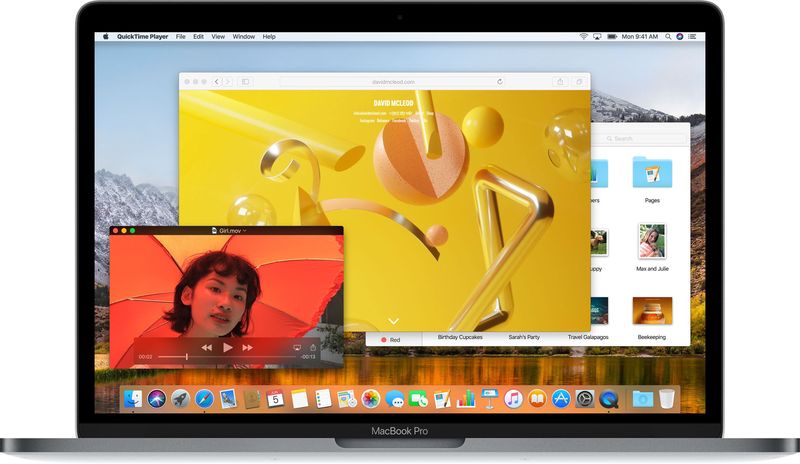The height and width of the screenshot is (464, 800).
Task: Open Trash in the Dock
Action: point(666,399)
